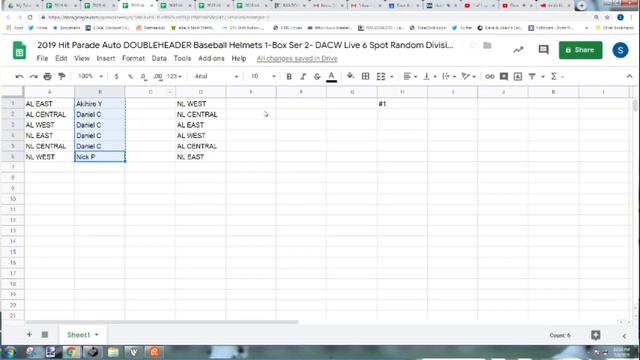Click the Insert comment icon
The image size is (640, 360).
(504, 76)
